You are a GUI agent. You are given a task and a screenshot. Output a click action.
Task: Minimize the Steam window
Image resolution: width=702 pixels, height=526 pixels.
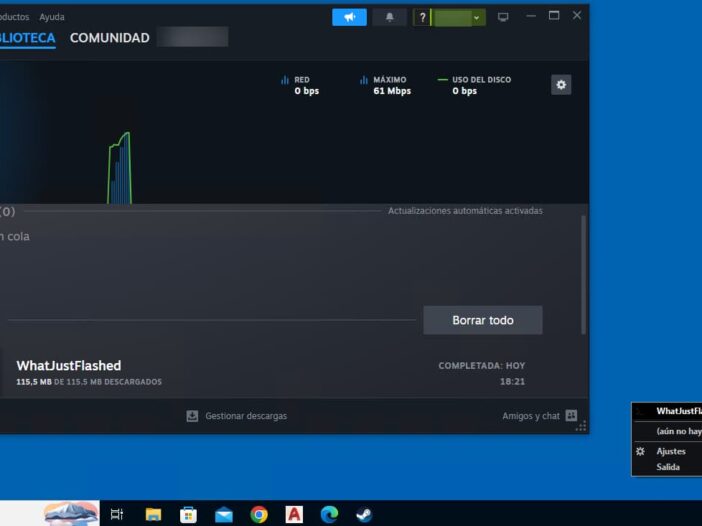pos(531,16)
